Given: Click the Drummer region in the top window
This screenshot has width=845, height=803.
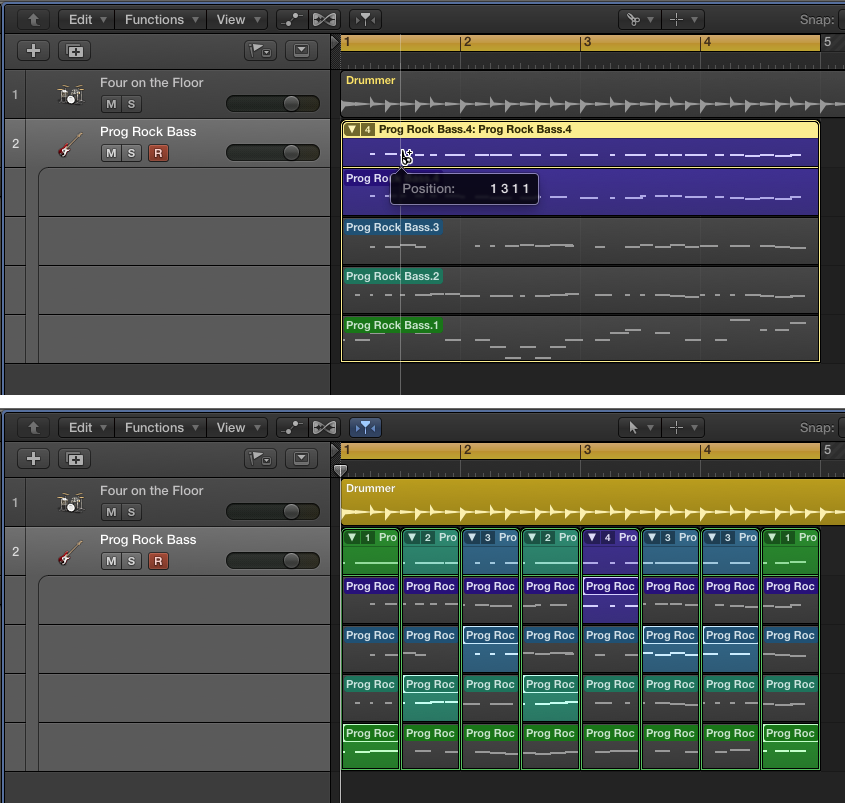Looking at the screenshot, I should point(593,94).
